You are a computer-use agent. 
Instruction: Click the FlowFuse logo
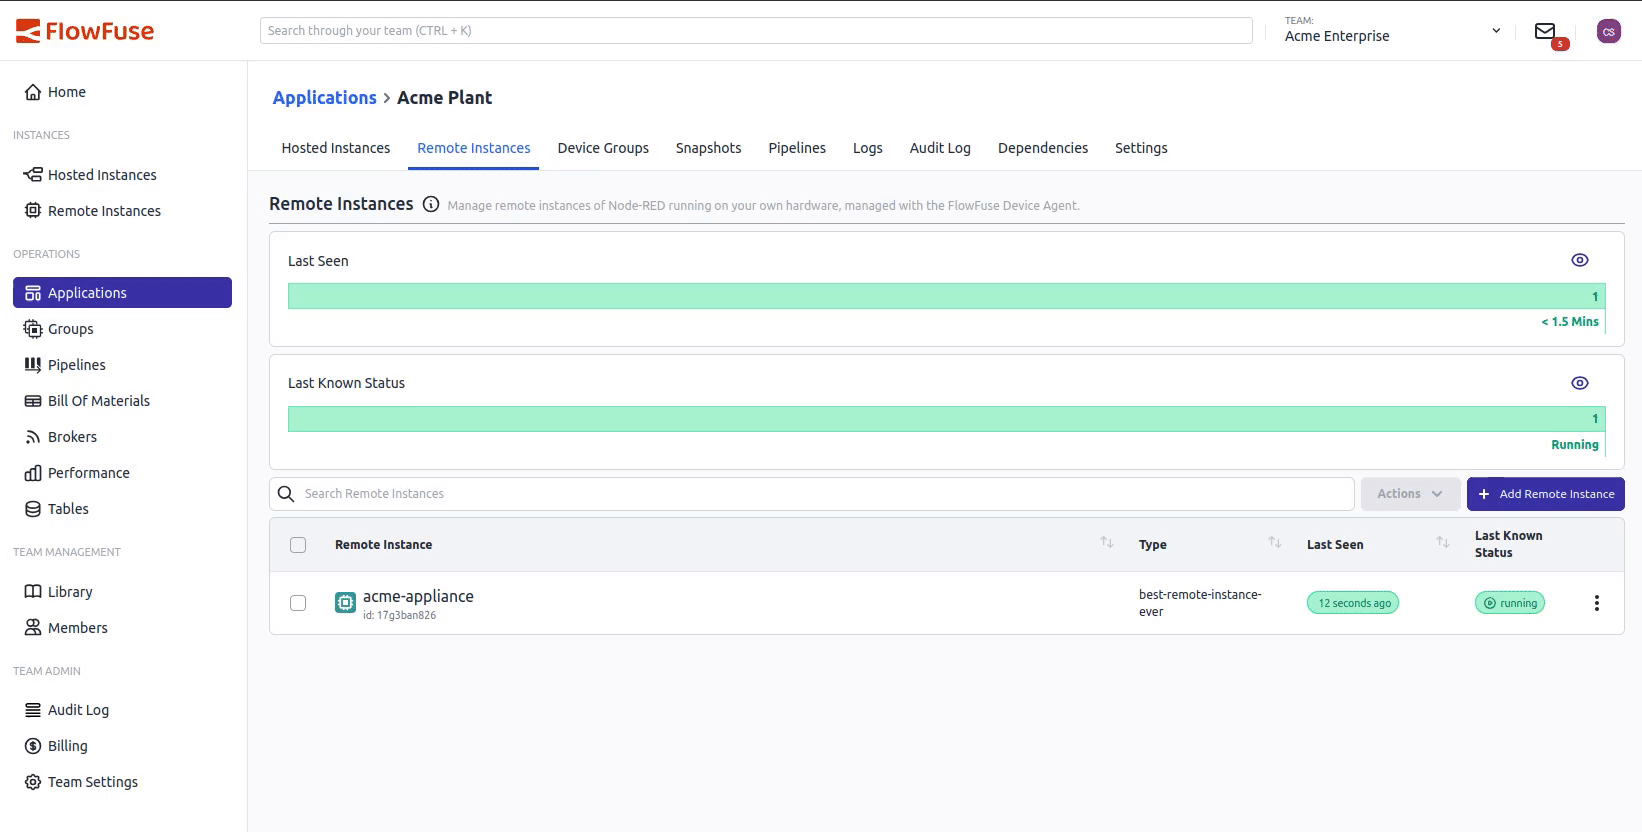click(x=85, y=32)
